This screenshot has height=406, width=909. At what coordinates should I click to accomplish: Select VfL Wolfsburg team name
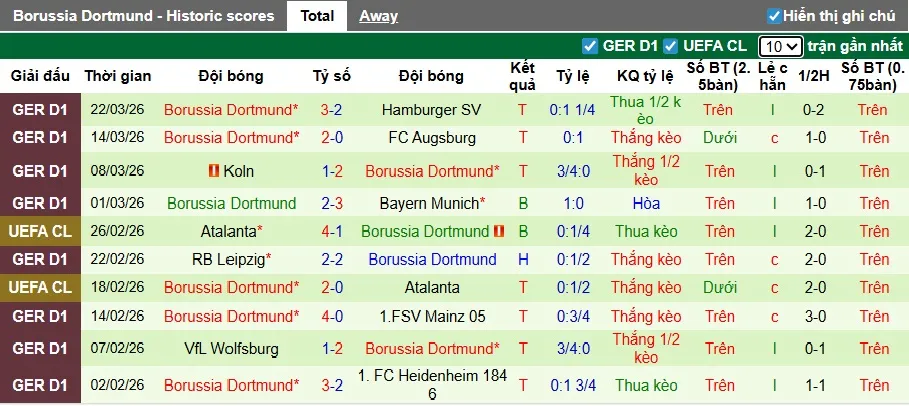231,349
